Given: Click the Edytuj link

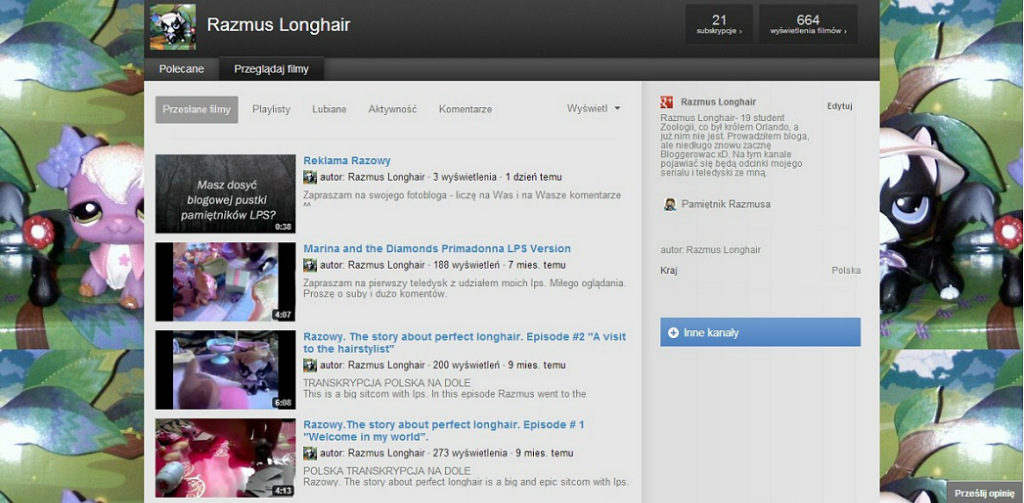Looking at the screenshot, I should pos(840,106).
